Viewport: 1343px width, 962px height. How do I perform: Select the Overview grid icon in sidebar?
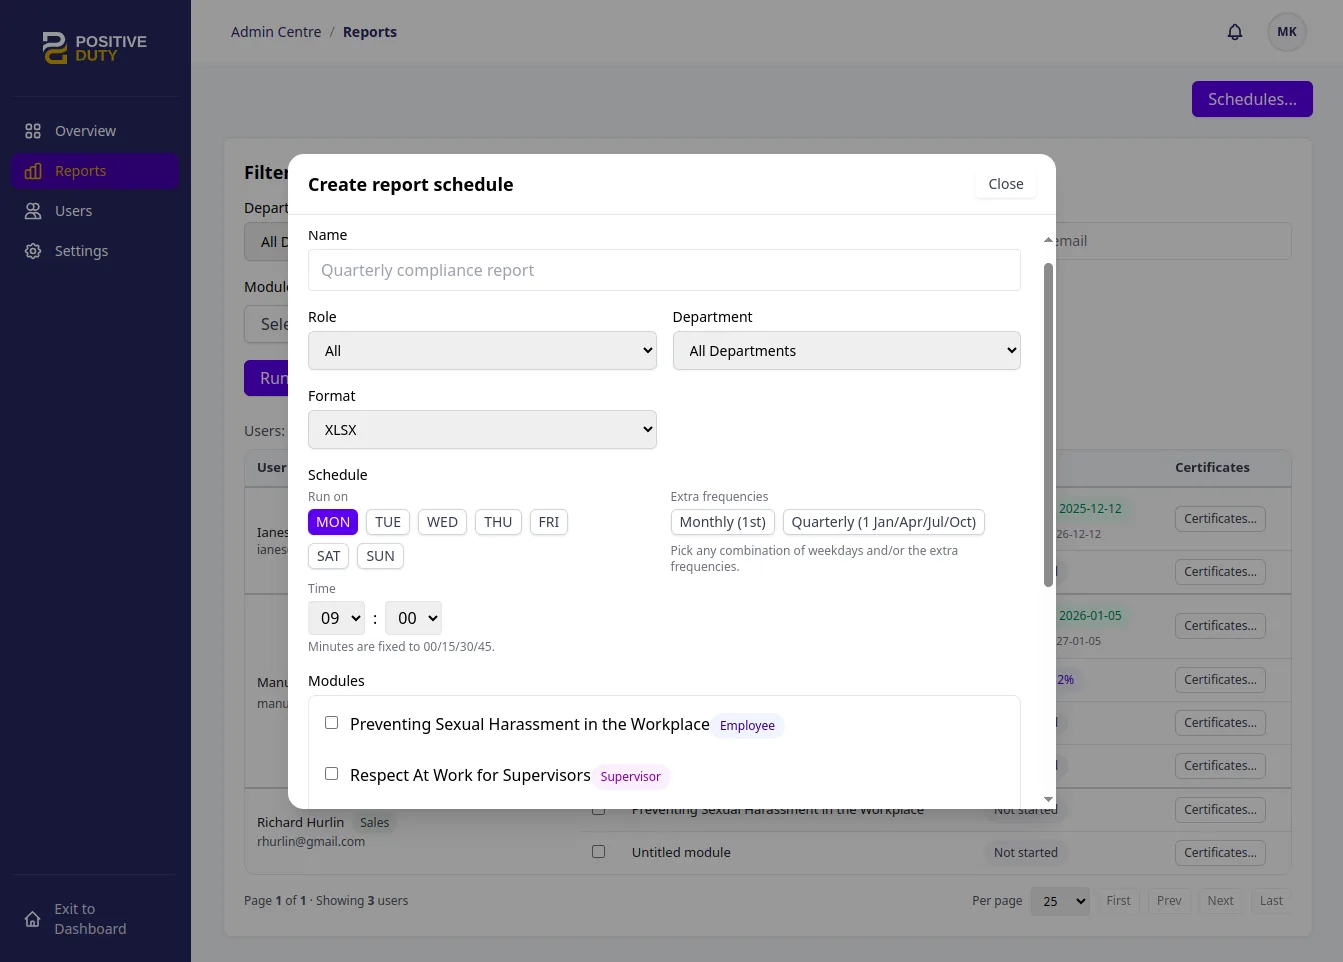33,130
